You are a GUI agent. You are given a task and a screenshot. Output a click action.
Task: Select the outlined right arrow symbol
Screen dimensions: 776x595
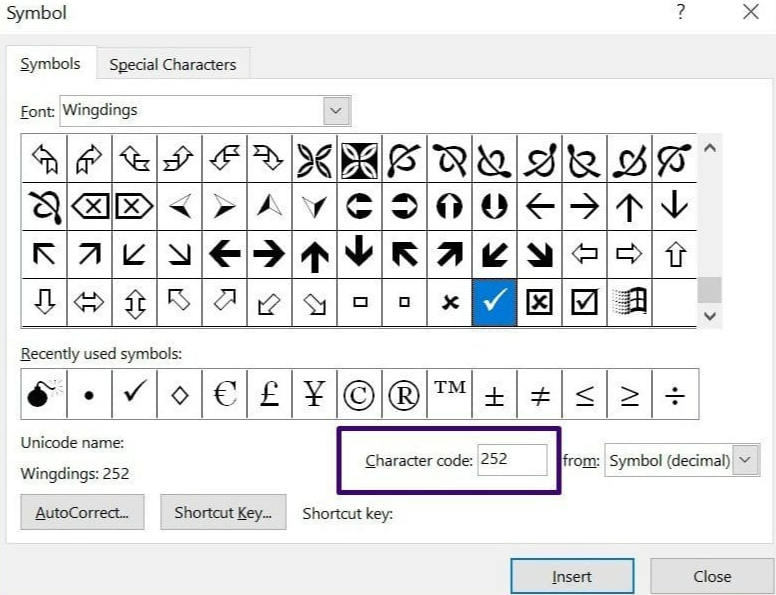click(x=629, y=254)
